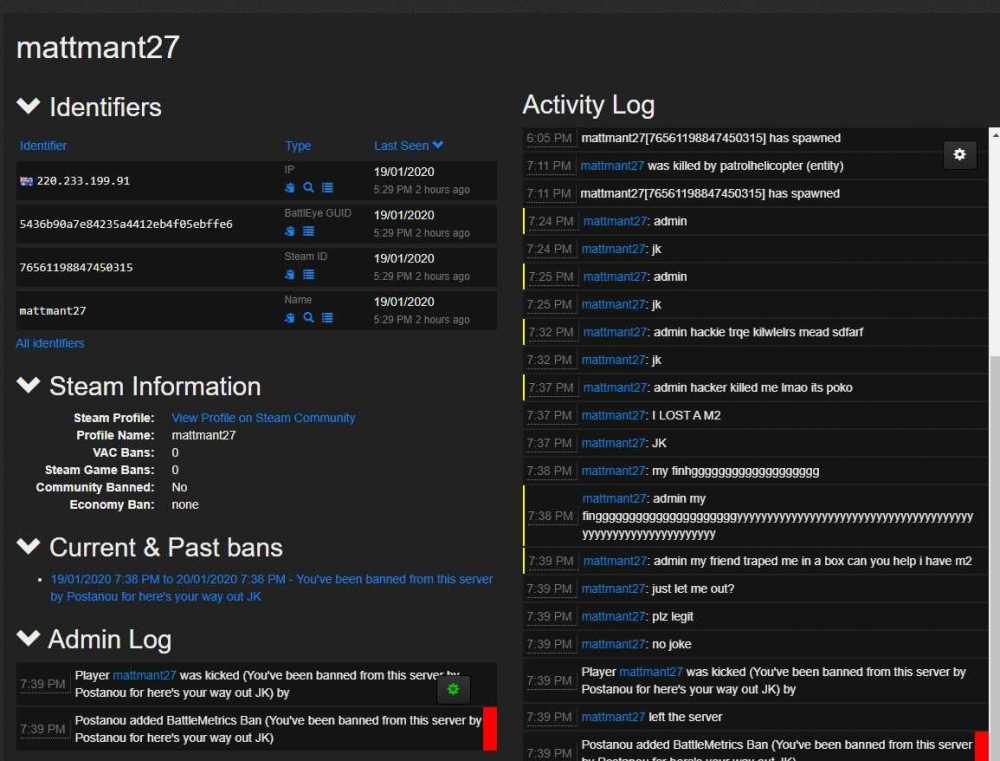Collapse the Admin Log section
The image size is (1000, 761).
(28, 639)
